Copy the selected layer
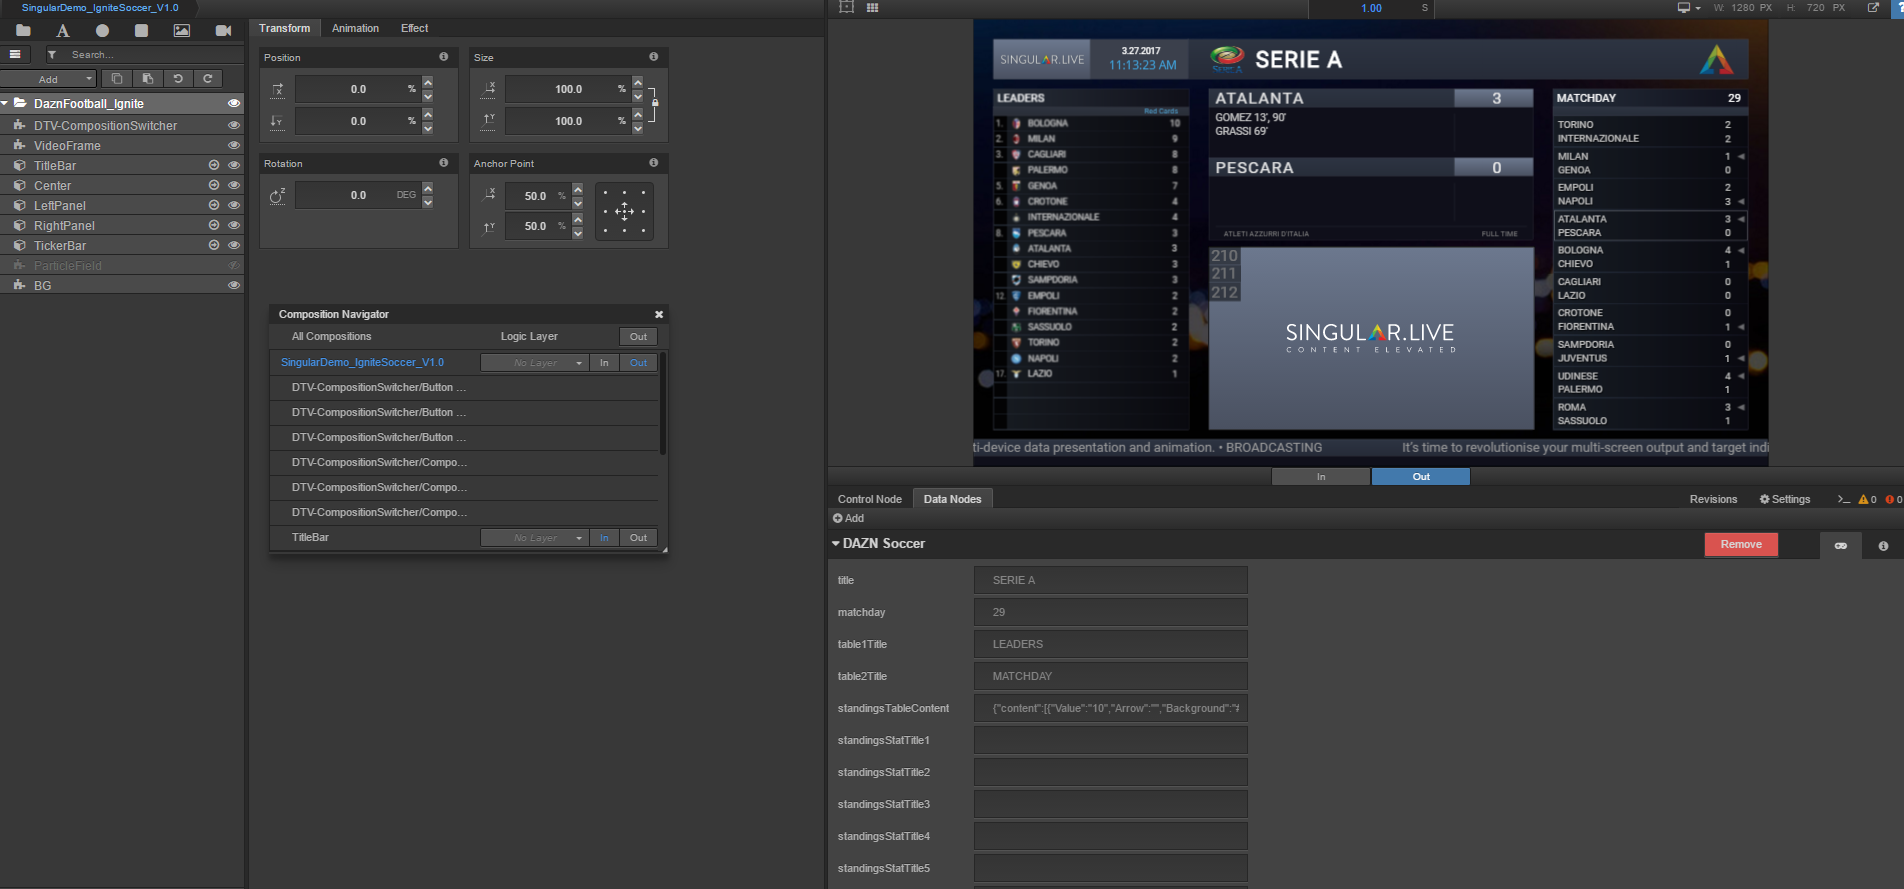This screenshot has width=1904, height=889. [117, 78]
